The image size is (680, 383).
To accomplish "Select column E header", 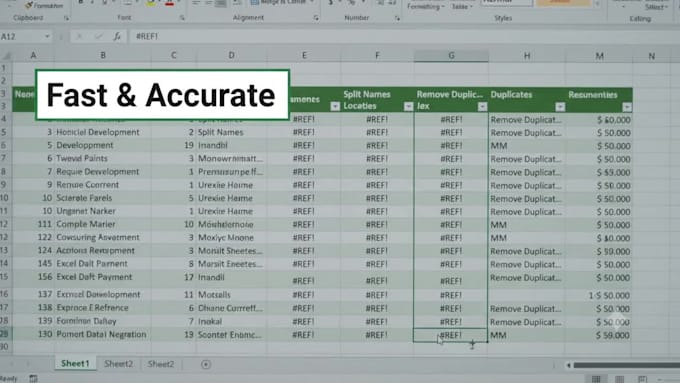I will click(304, 56).
